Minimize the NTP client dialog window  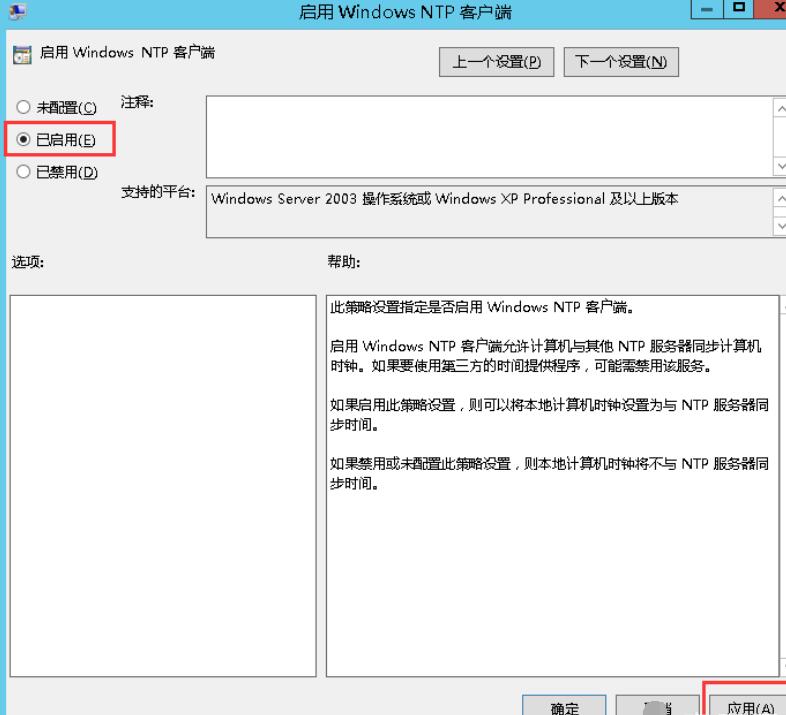click(x=707, y=9)
